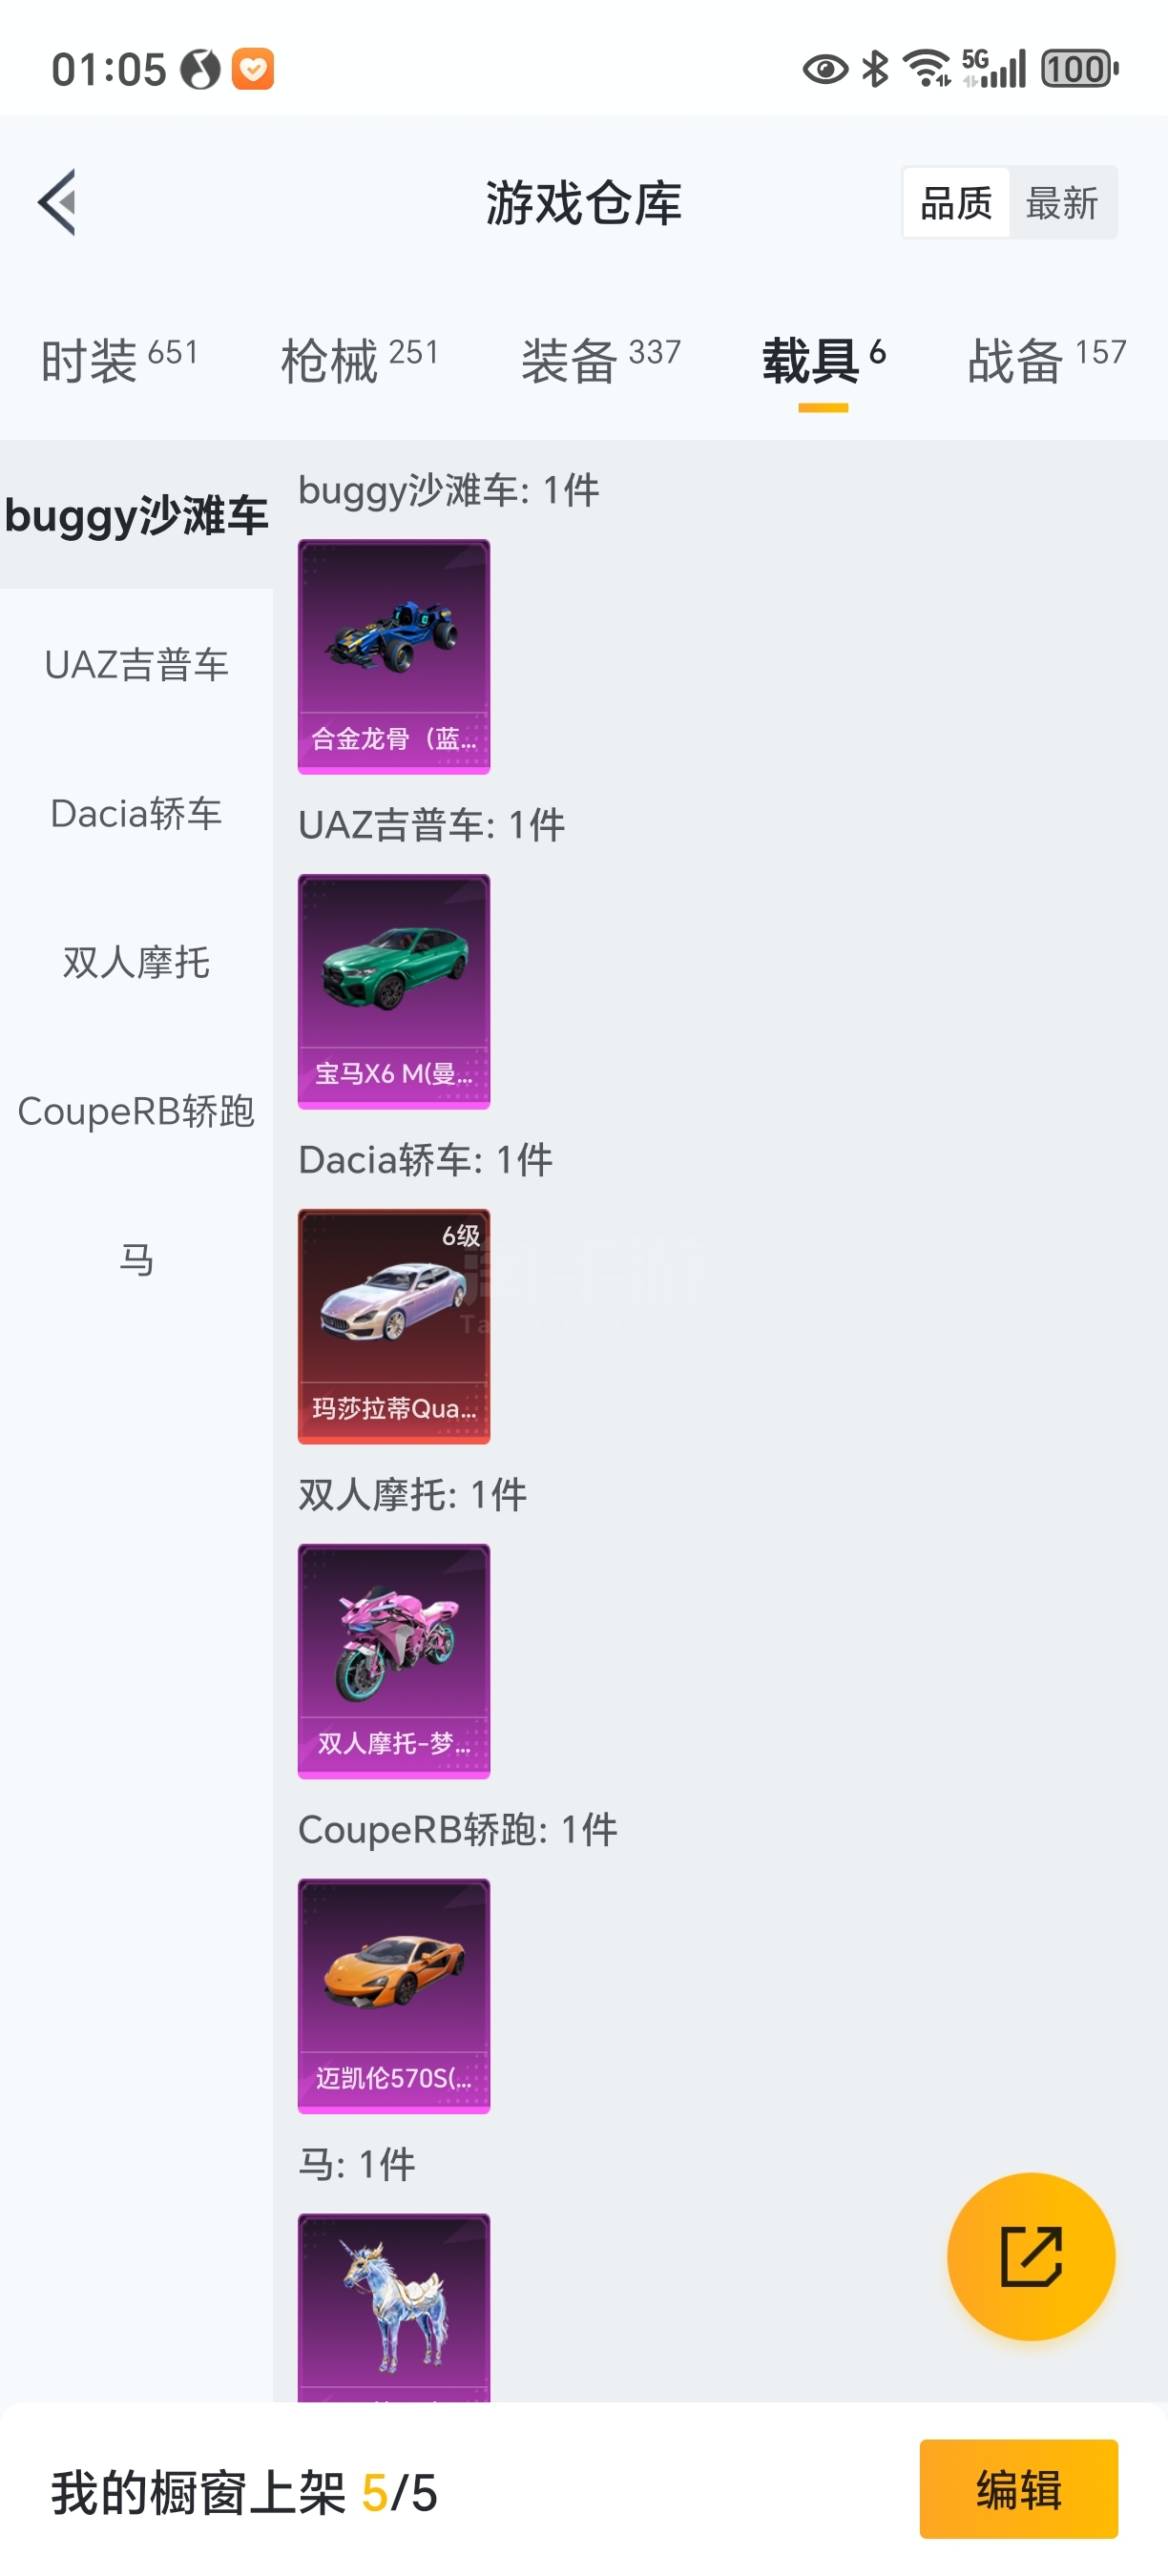Image resolution: width=1168 pixels, height=2576 pixels.
Task: Open the unicorn horse item card
Action: click(394, 2308)
